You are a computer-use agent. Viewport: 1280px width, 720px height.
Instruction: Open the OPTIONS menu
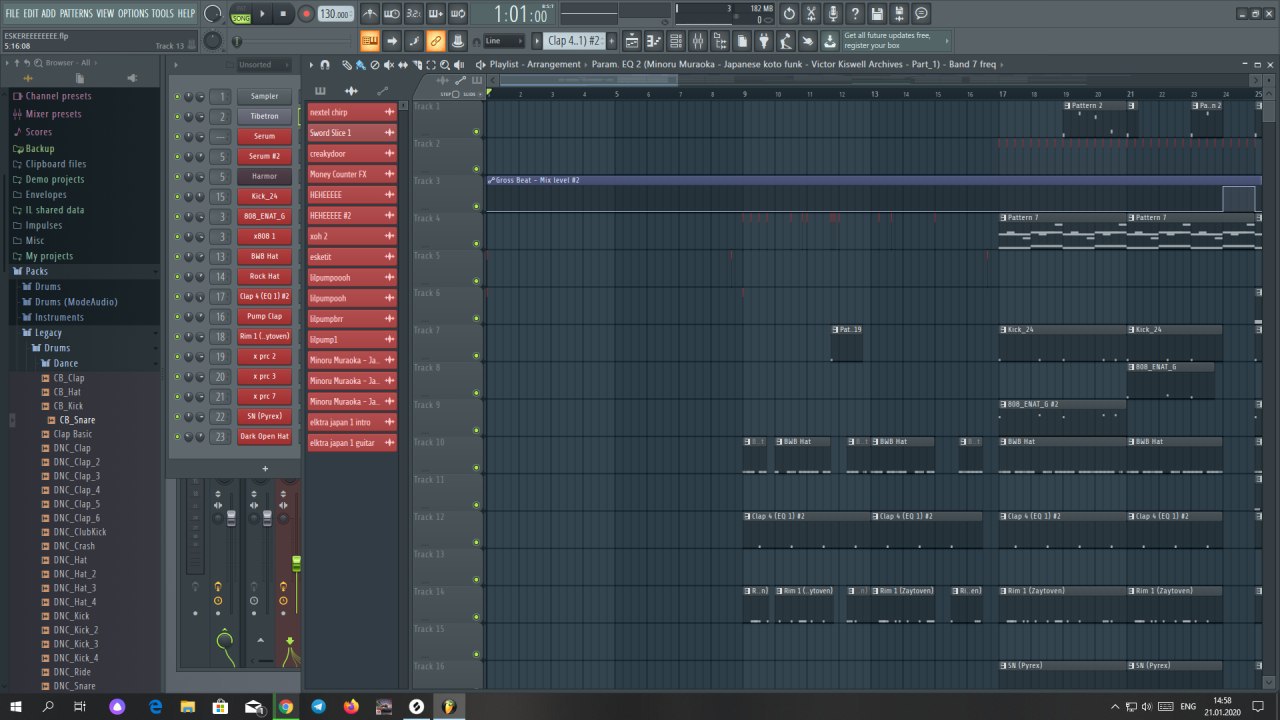click(133, 13)
